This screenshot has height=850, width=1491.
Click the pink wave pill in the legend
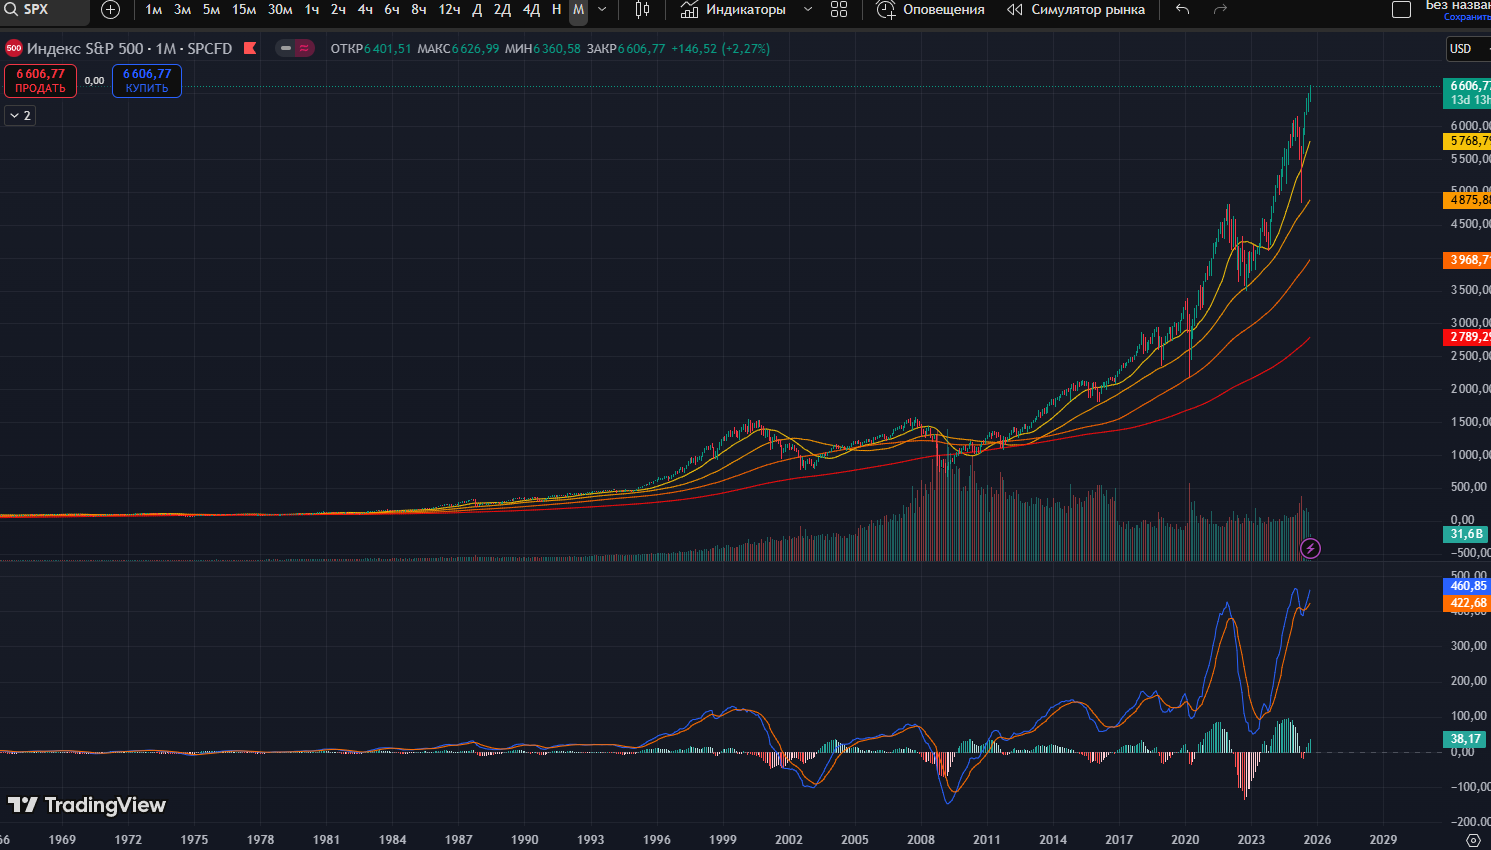click(x=304, y=48)
